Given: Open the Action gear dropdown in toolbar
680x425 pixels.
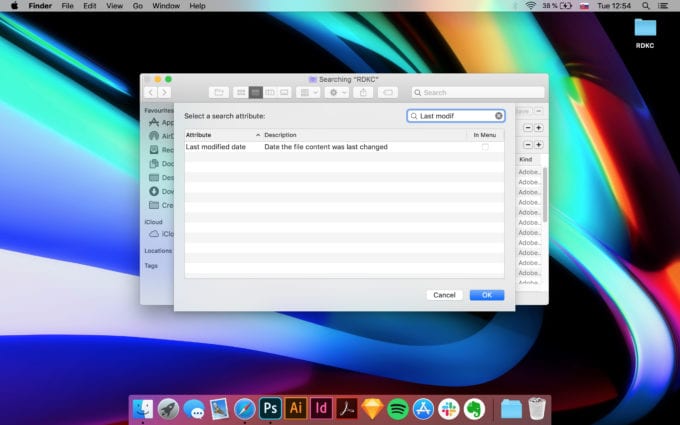Looking at the screenshot, I should tap(337, 92).
